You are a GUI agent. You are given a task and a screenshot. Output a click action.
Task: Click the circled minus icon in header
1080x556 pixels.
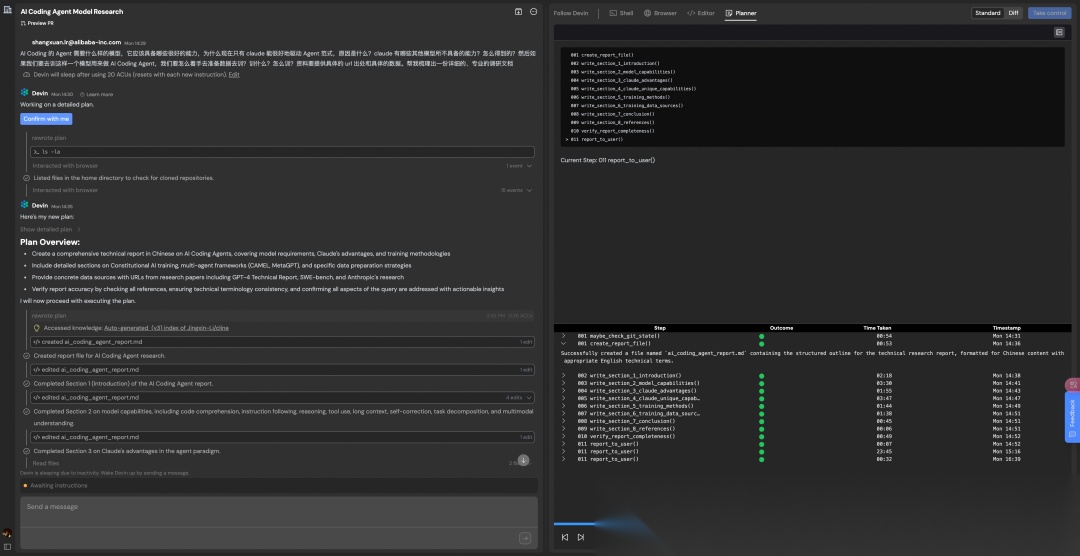pyautogui.click(x=533, y=12)
